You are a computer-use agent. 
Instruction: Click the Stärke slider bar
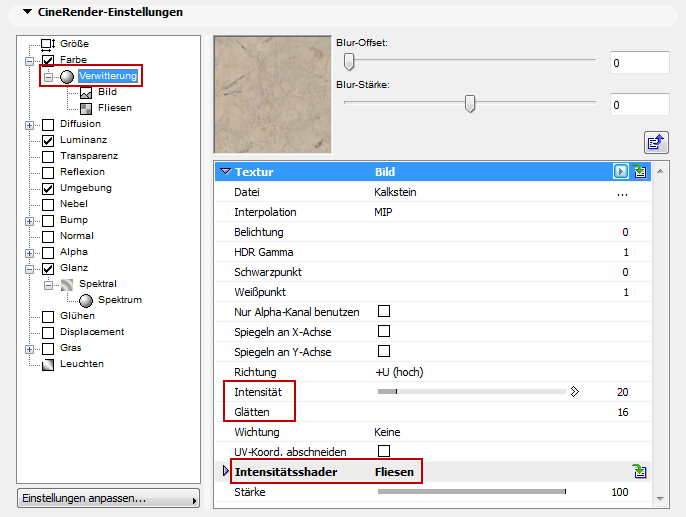tap(472, 492)
